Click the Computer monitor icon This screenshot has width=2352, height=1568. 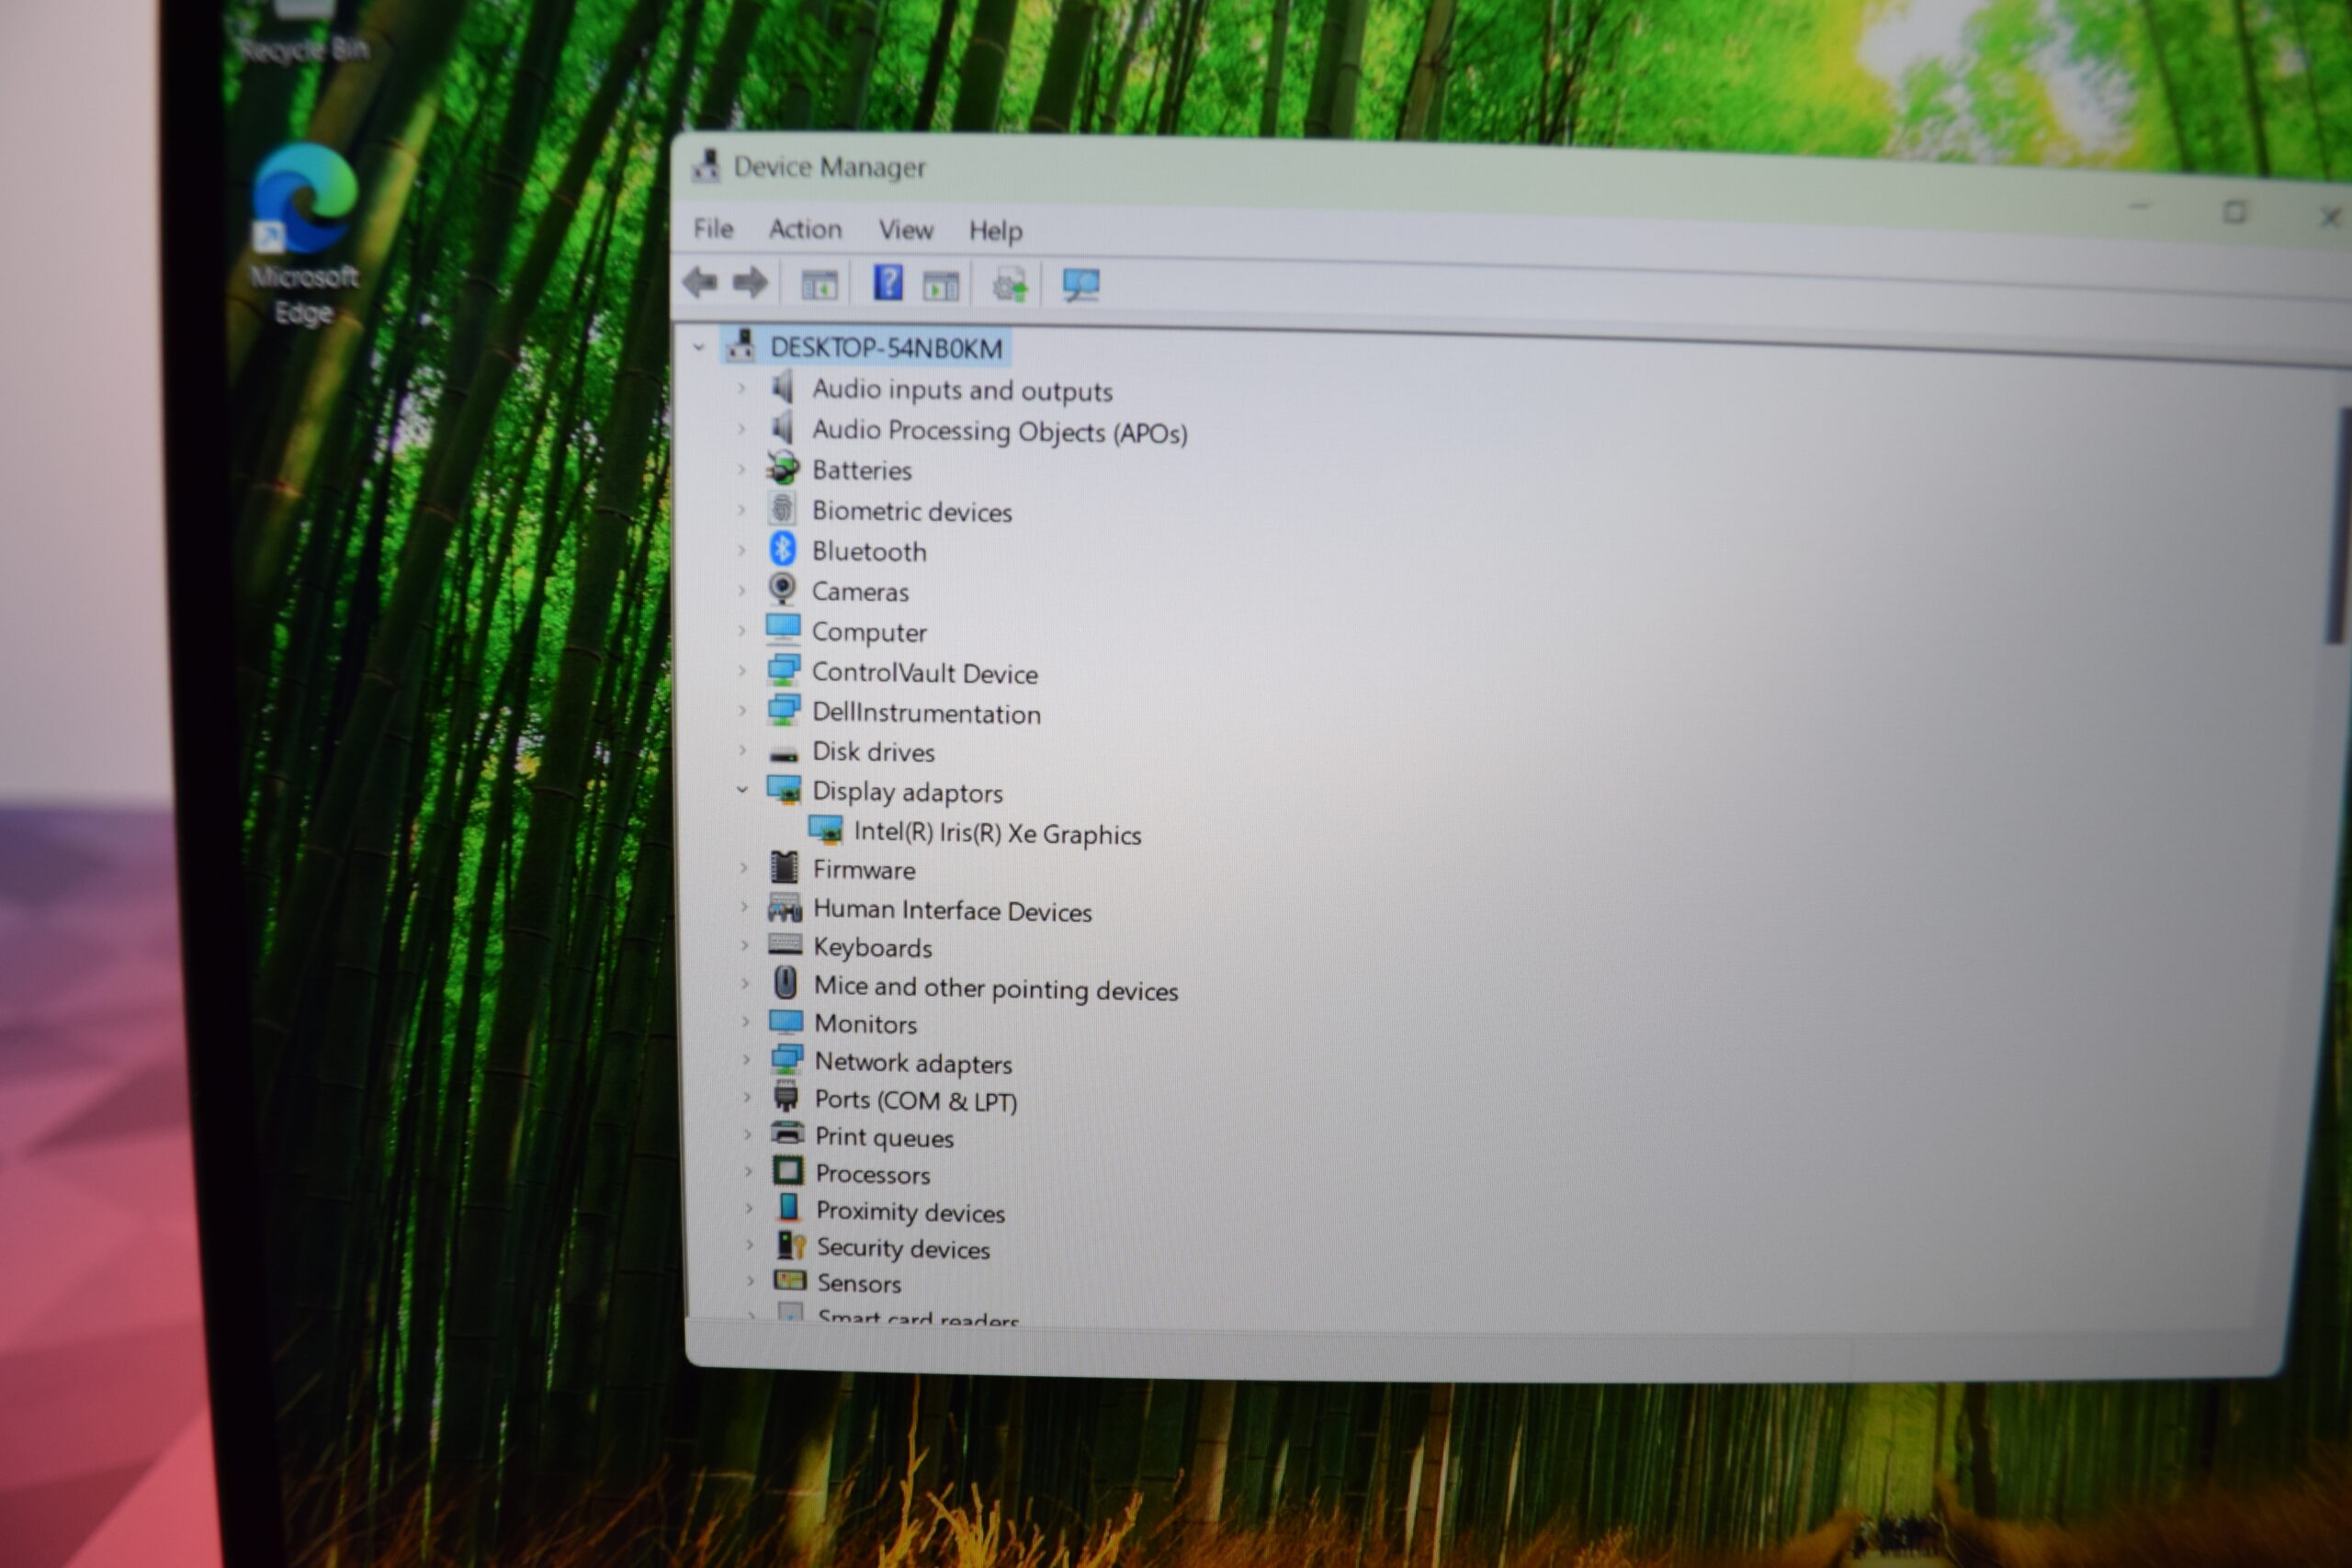[x=783, y=629]
